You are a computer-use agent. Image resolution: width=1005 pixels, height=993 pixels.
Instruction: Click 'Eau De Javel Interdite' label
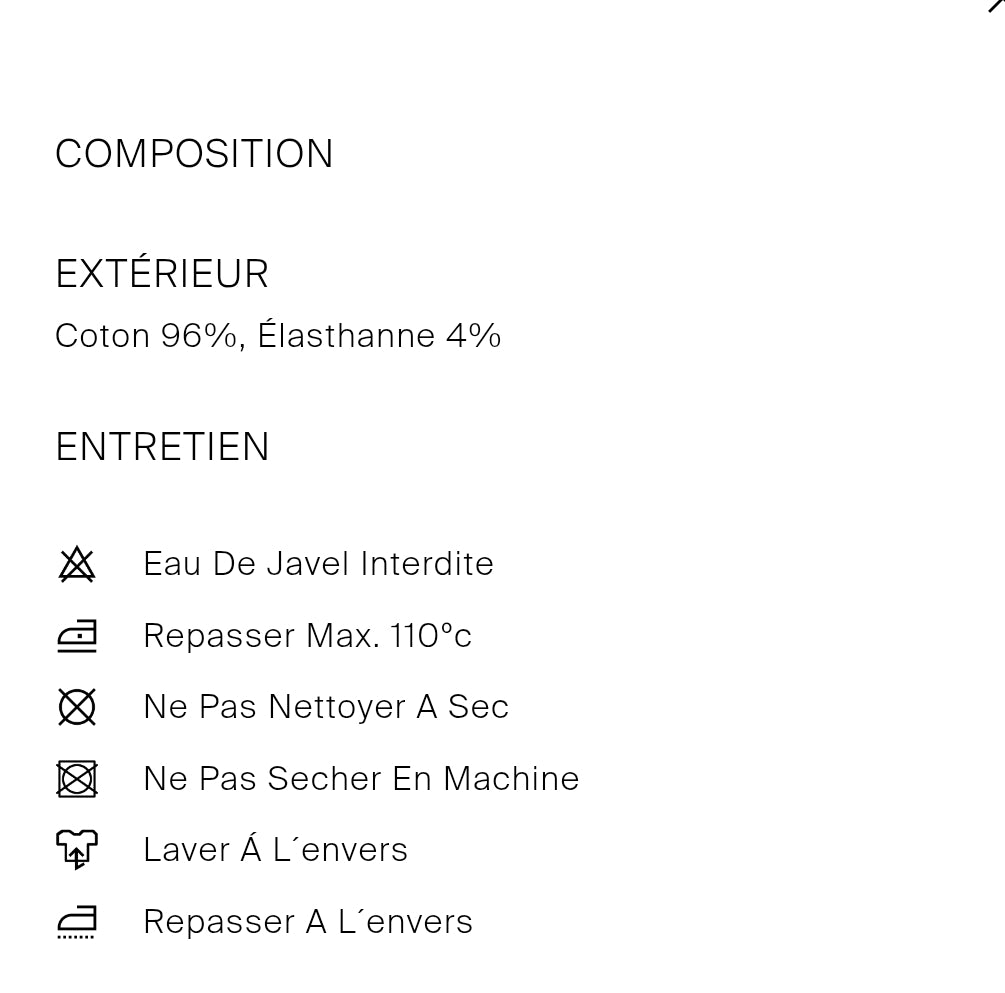coord(318,564)
